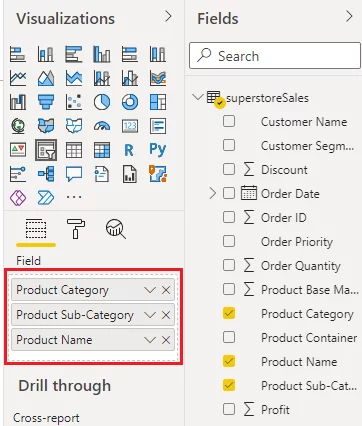Check the Order Date field checkbox
Viewport: 362px width, 426px height.
click(x=229, y=193)
